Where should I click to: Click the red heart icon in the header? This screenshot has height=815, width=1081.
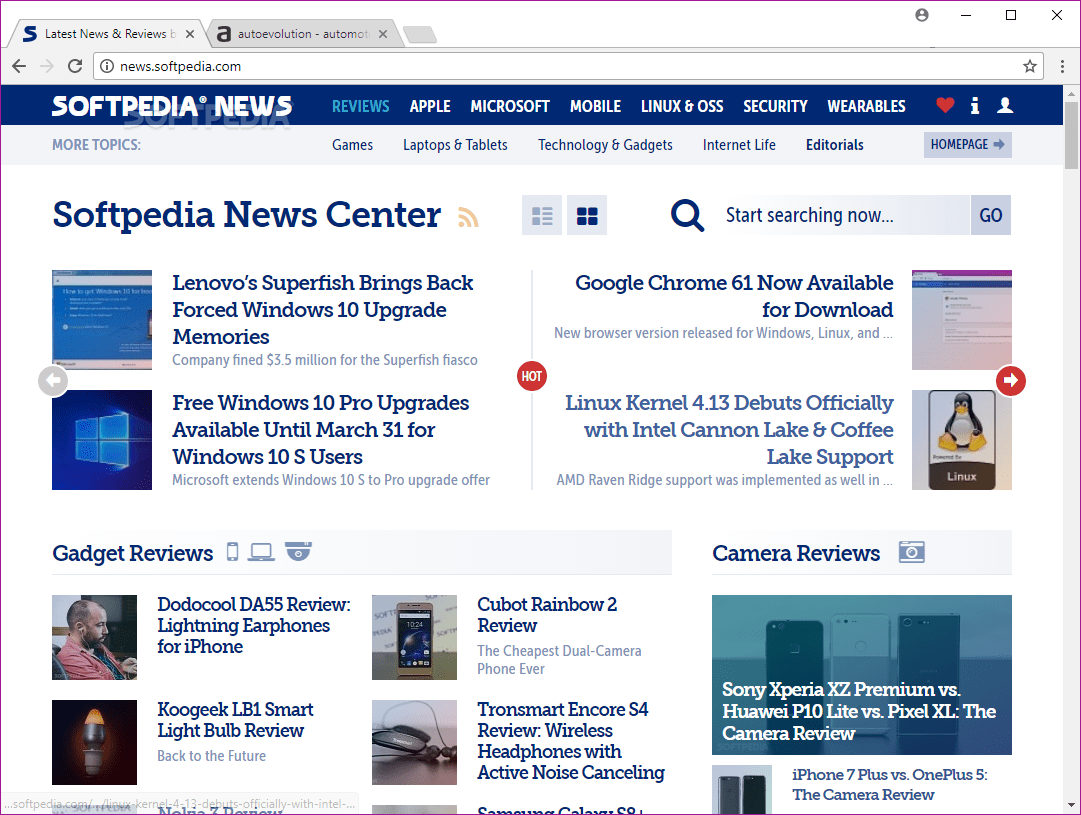(x=945, y=105)
